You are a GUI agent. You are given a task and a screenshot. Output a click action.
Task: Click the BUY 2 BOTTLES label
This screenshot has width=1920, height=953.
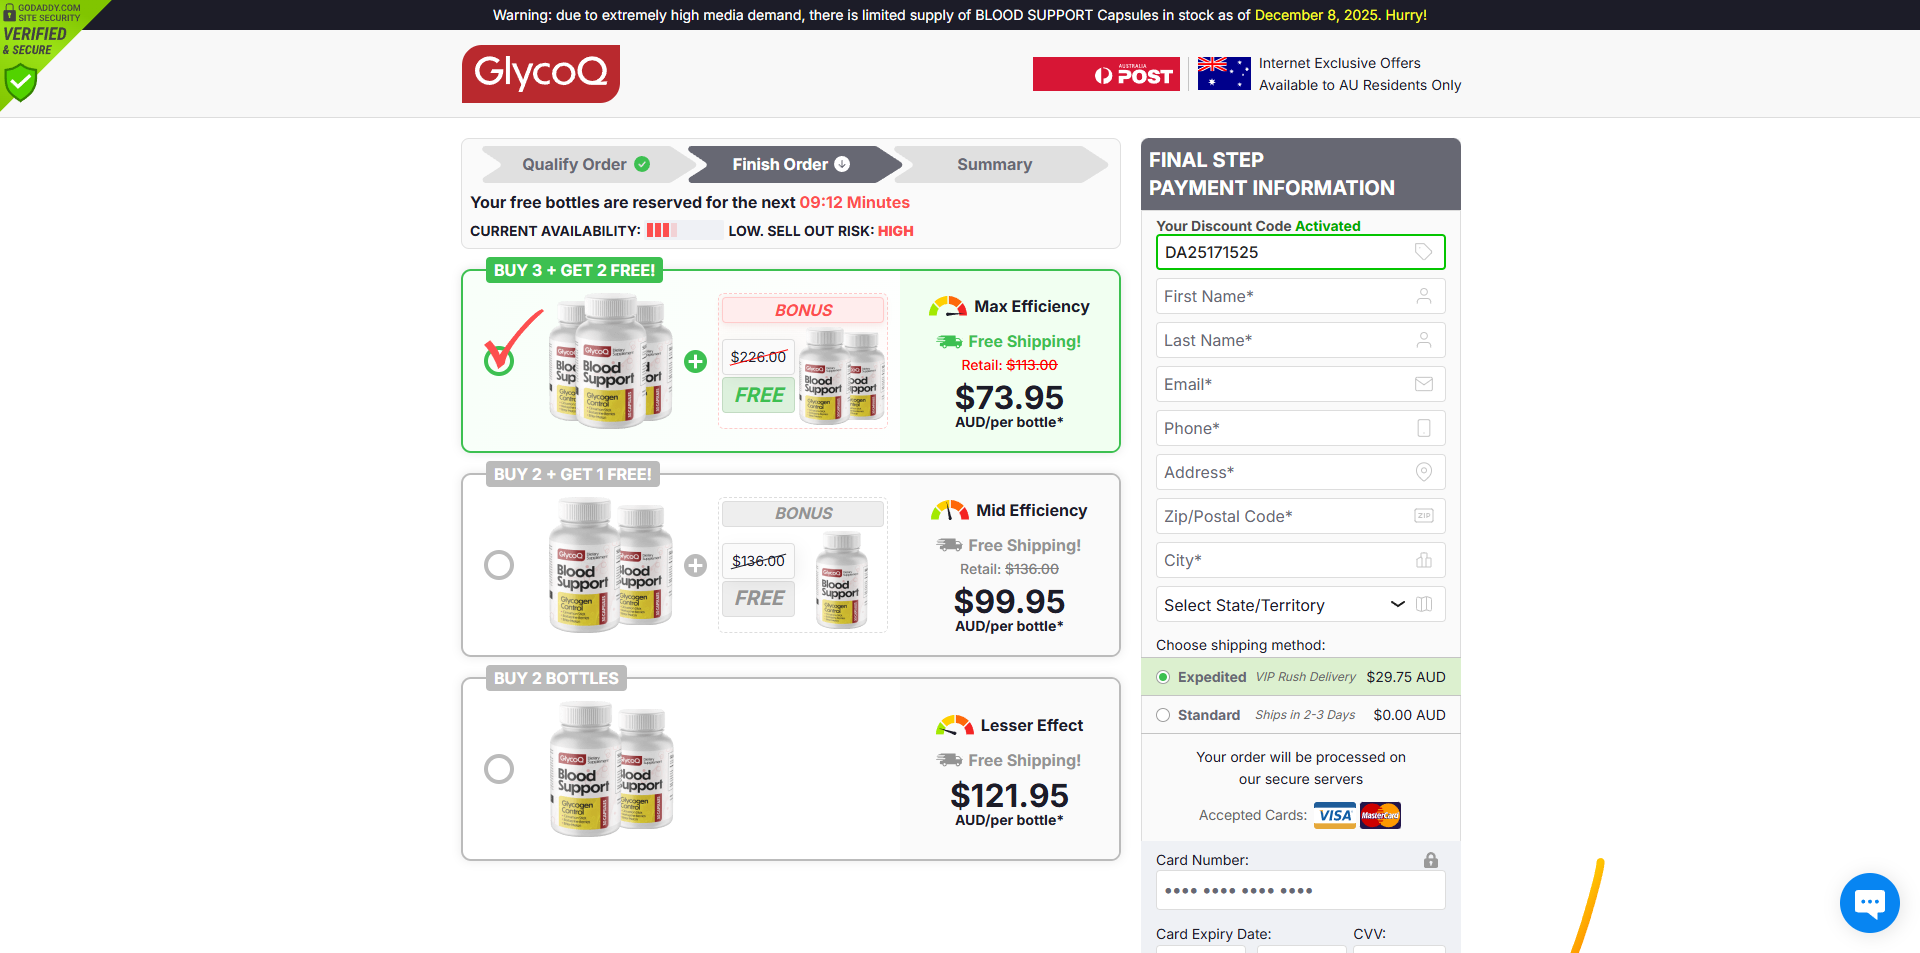click(556, 678)
